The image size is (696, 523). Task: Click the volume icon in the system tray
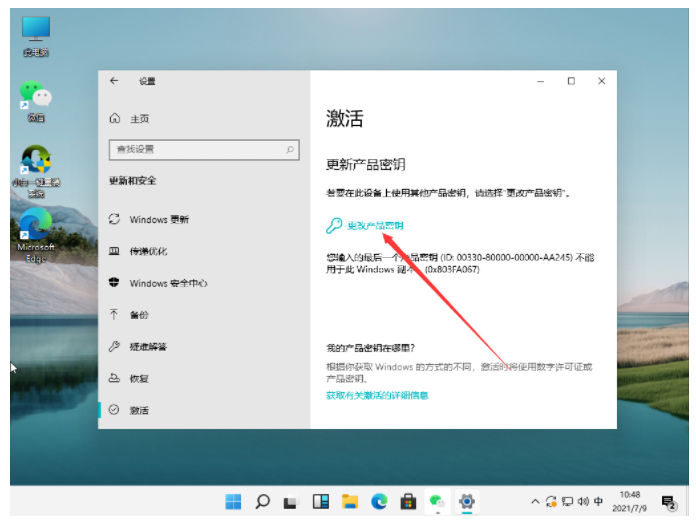582,501
